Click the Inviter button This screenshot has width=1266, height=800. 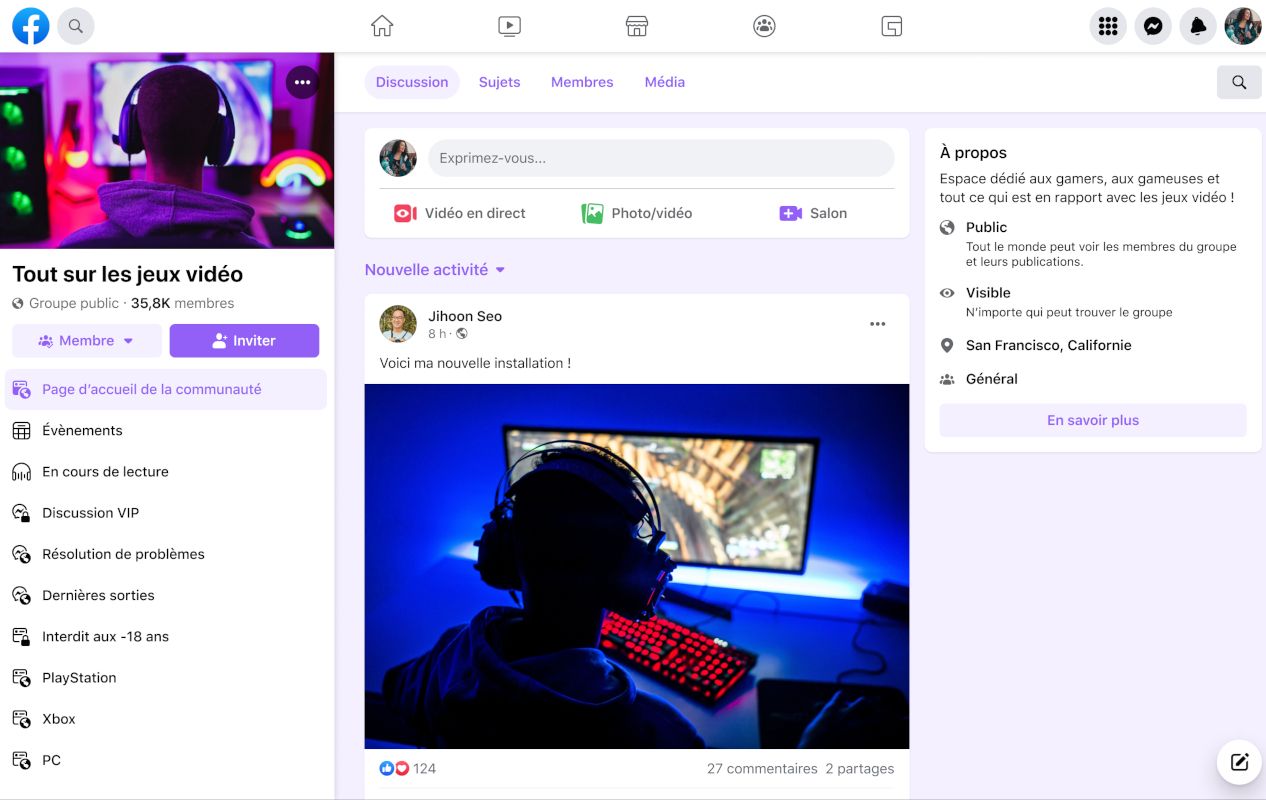(244, 340)
